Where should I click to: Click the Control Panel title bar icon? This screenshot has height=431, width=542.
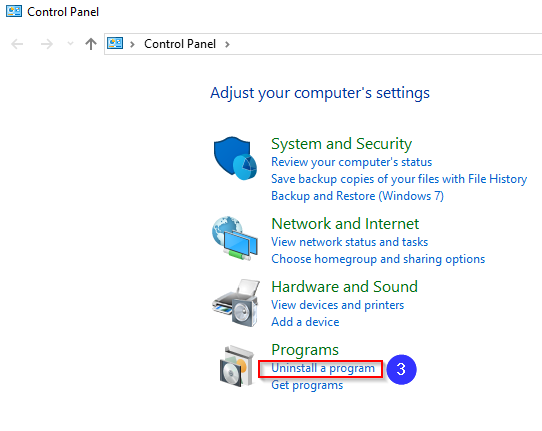14,11
